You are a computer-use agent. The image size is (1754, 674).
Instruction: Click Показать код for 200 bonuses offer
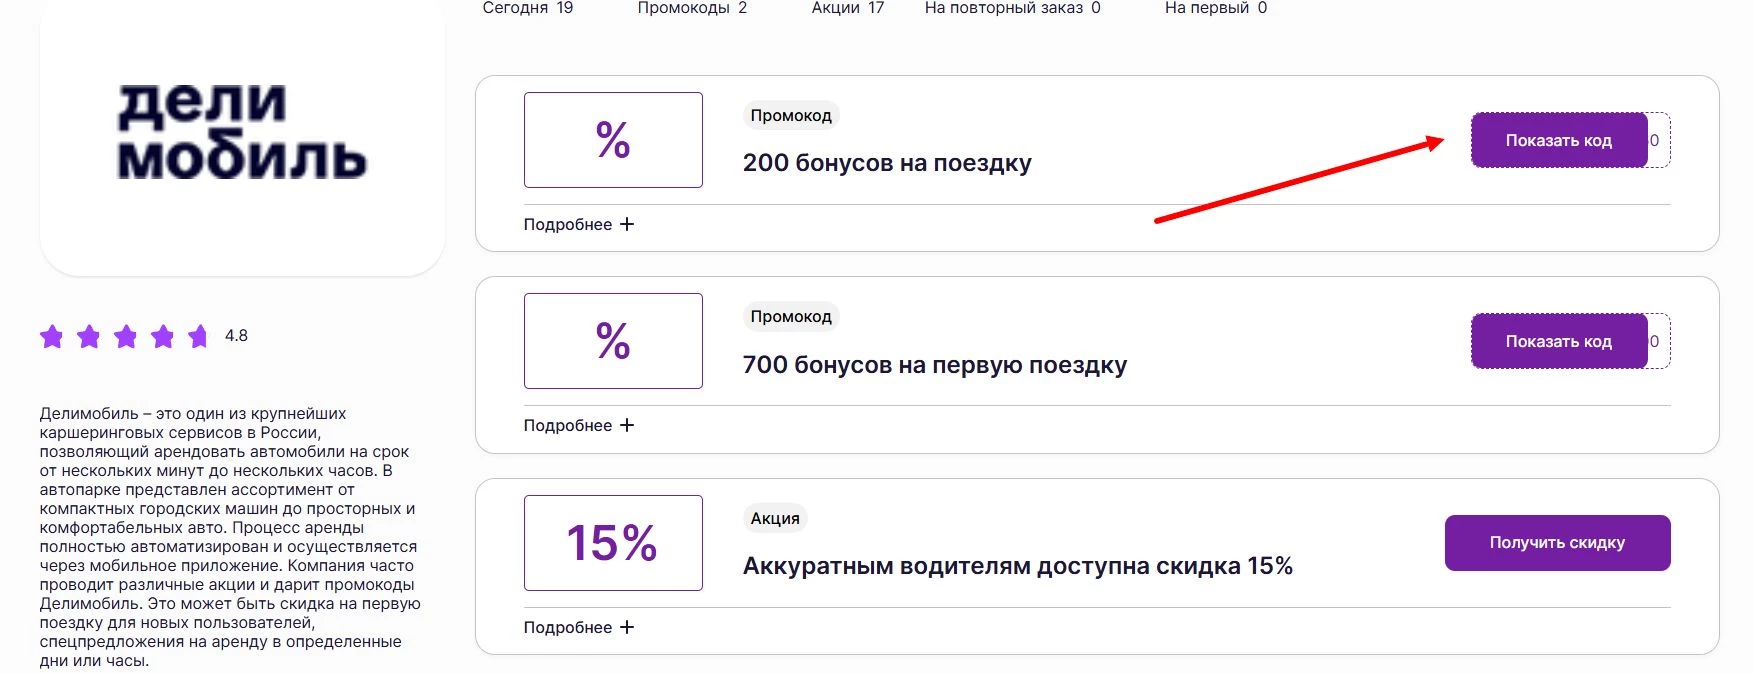[x=1558, y=140]
